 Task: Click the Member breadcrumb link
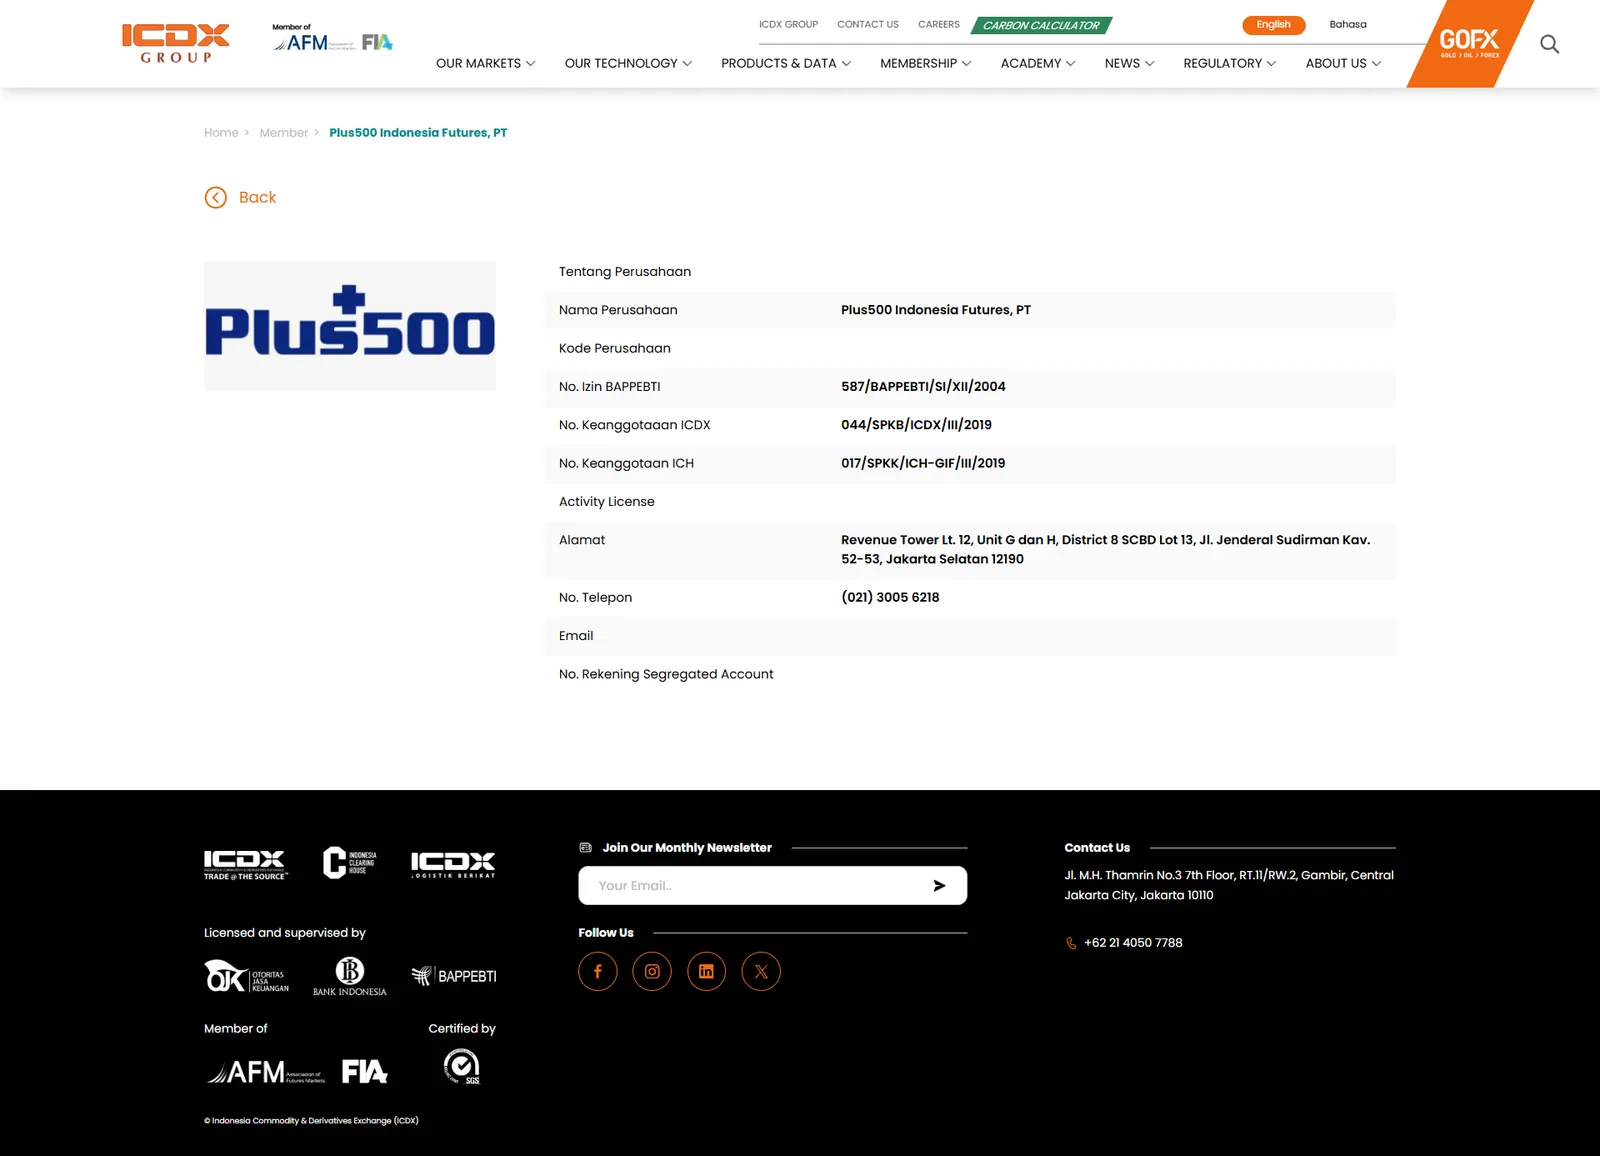click(x=284, y=133)
